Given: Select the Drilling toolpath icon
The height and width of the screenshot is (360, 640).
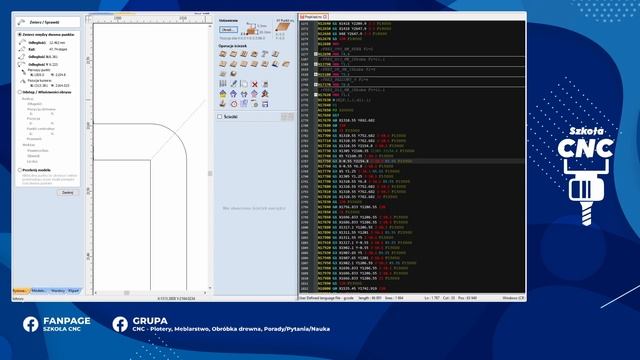Looking at the screenshot, I should pos(244,54).
